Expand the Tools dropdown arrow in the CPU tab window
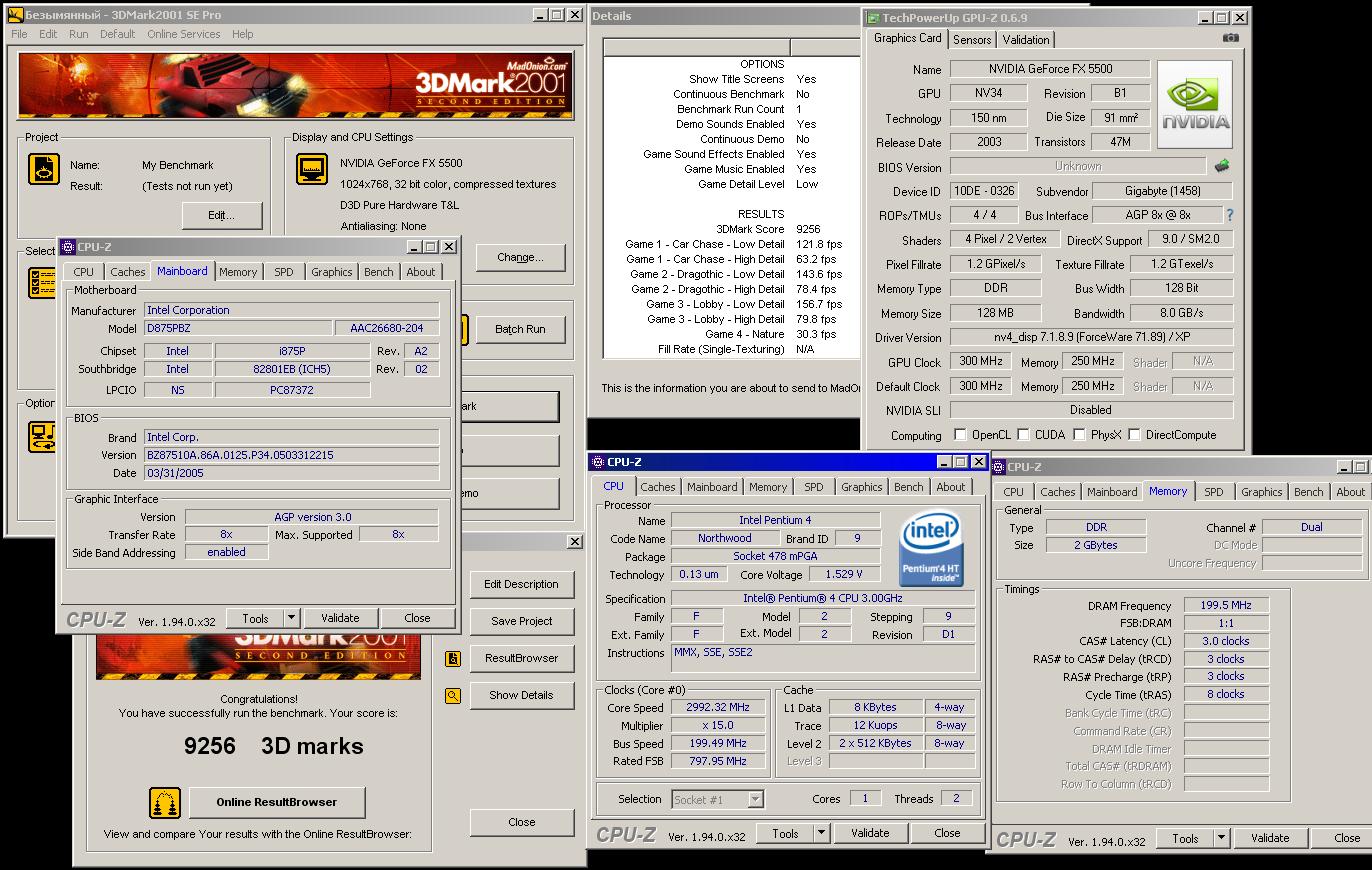 [x=821, y=833]
